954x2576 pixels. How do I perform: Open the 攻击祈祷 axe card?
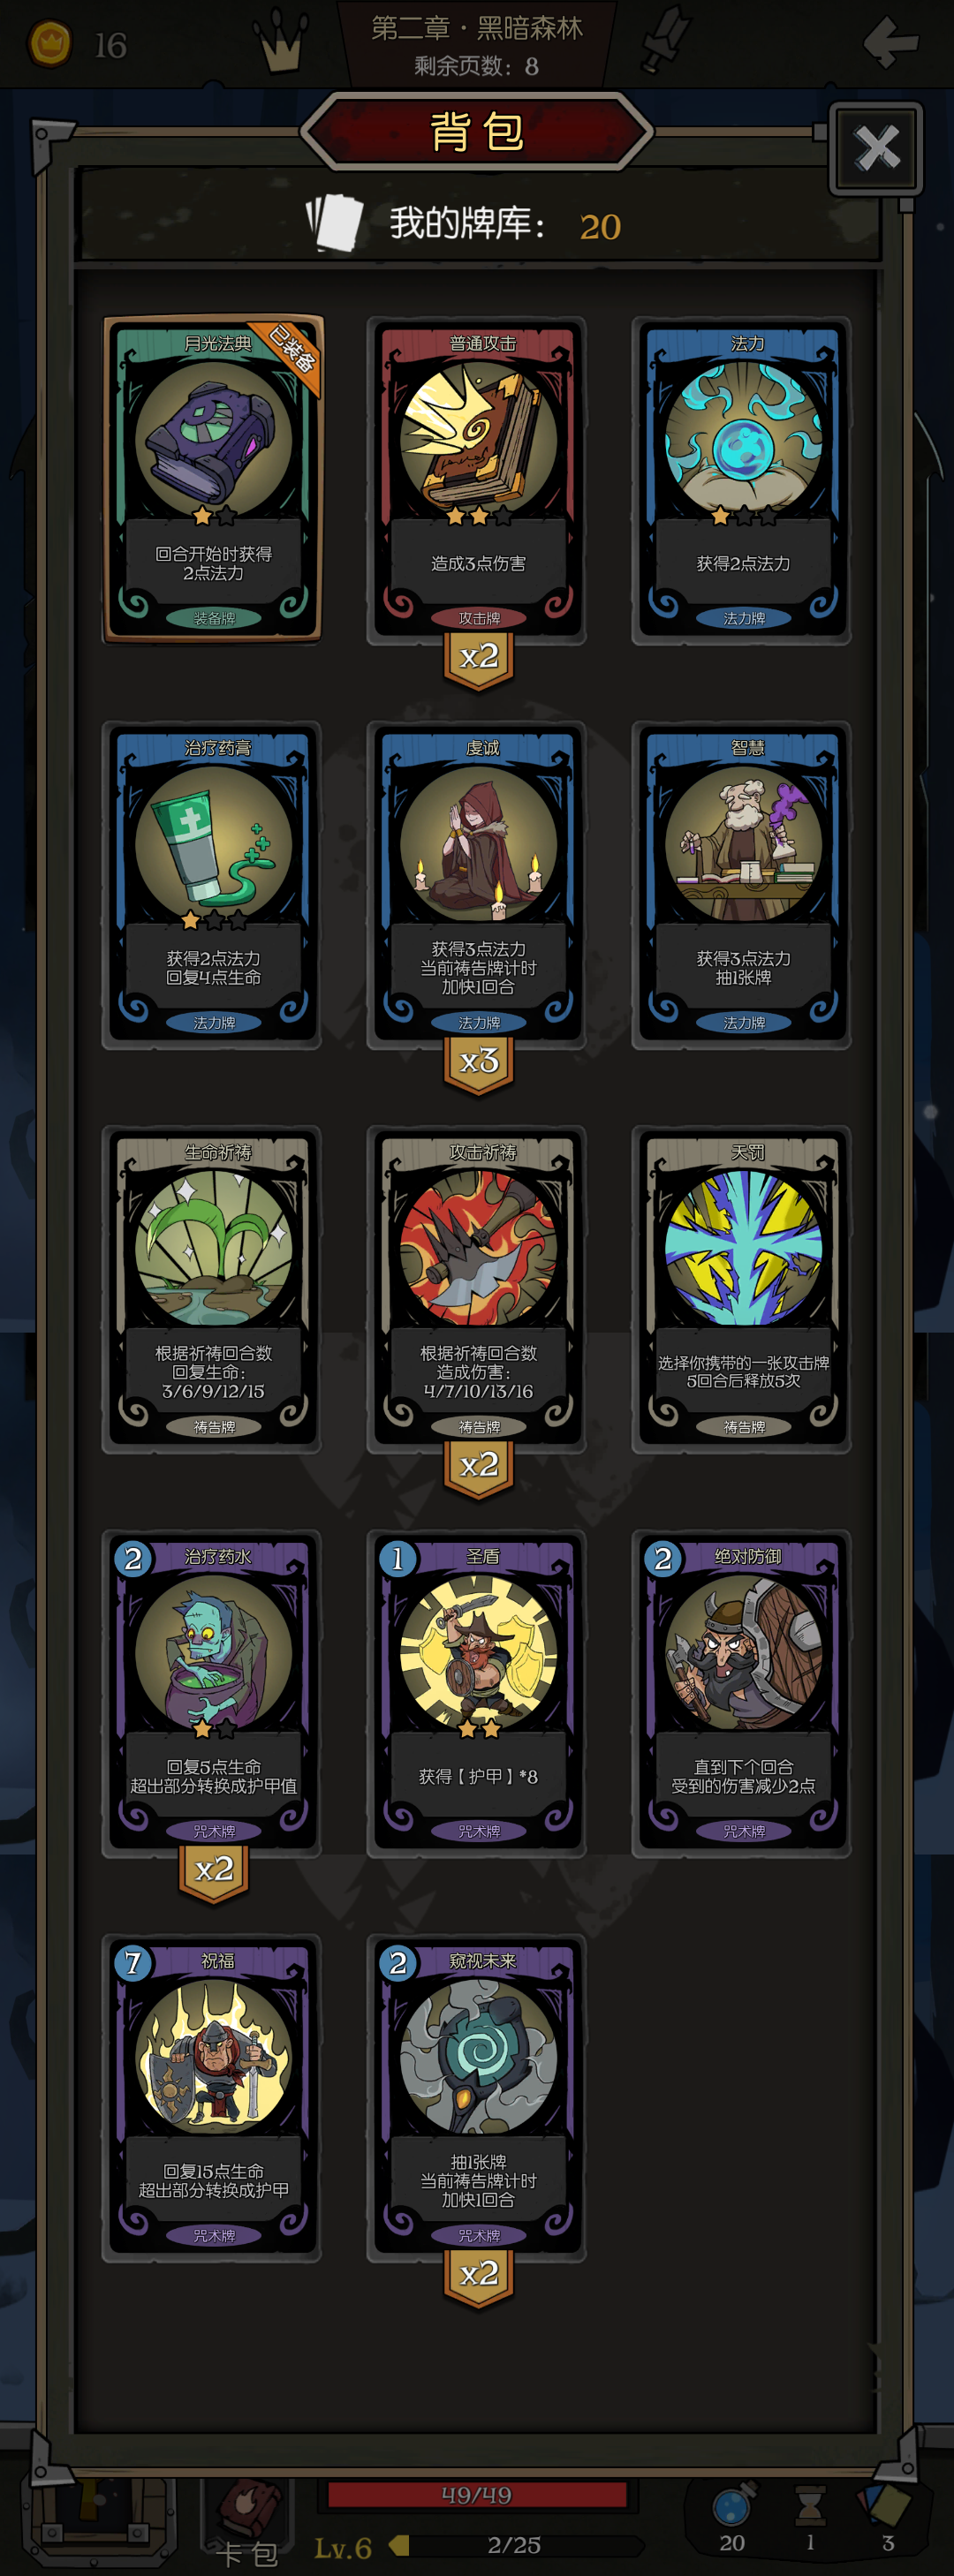point(477,1289)
